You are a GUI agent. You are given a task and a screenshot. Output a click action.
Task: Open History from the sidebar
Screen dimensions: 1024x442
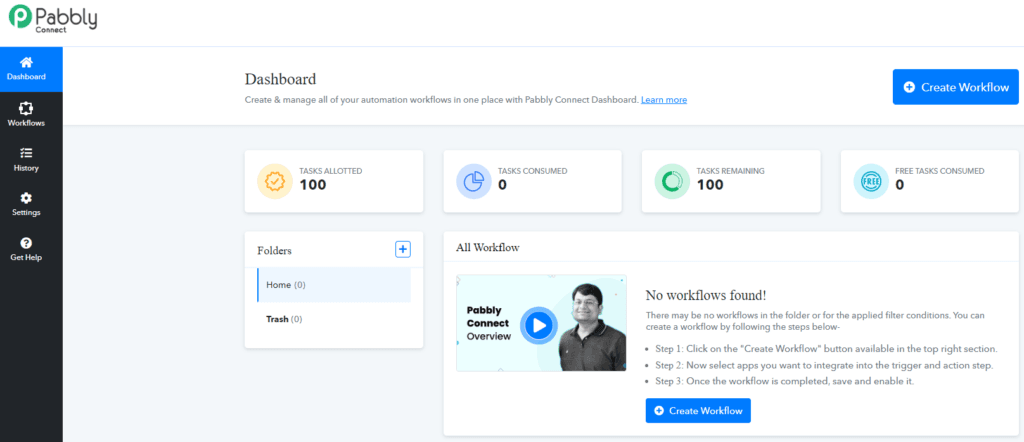pos(26,159)
